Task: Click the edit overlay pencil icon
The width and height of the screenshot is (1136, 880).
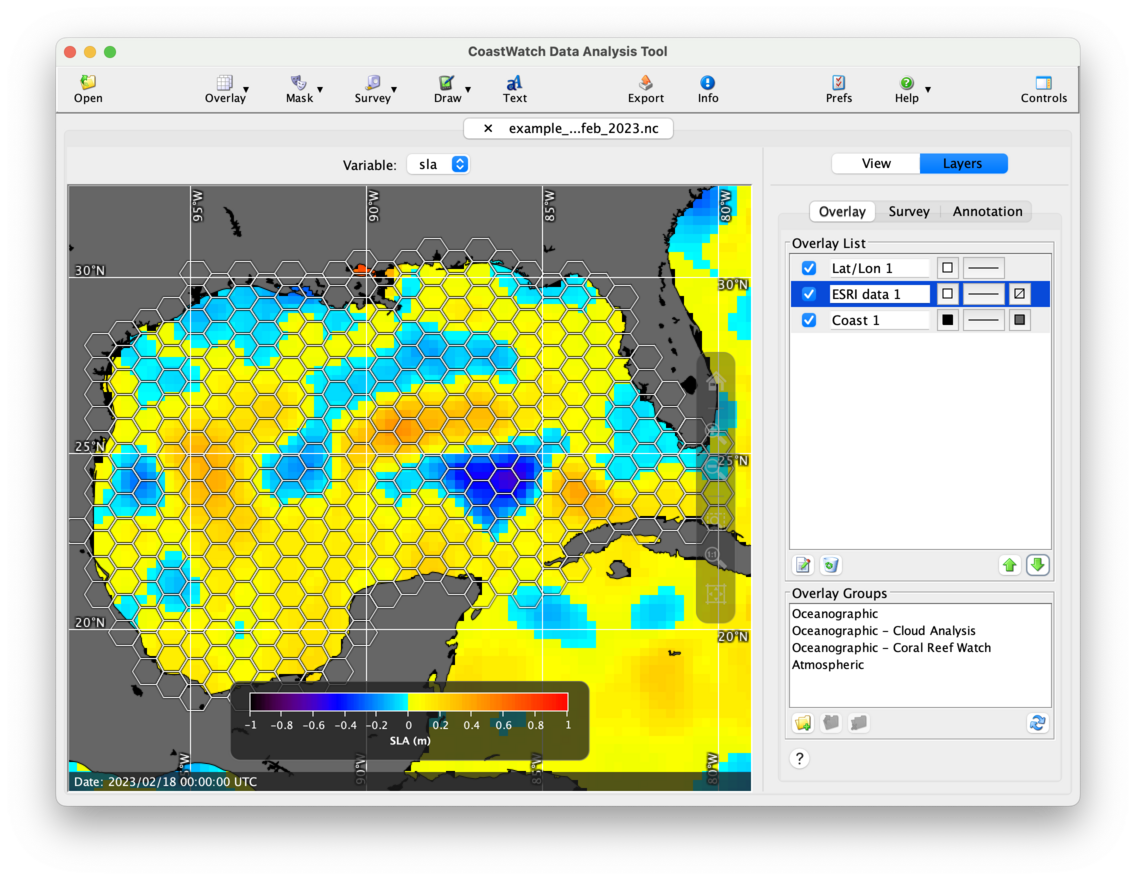Action: 803,565
